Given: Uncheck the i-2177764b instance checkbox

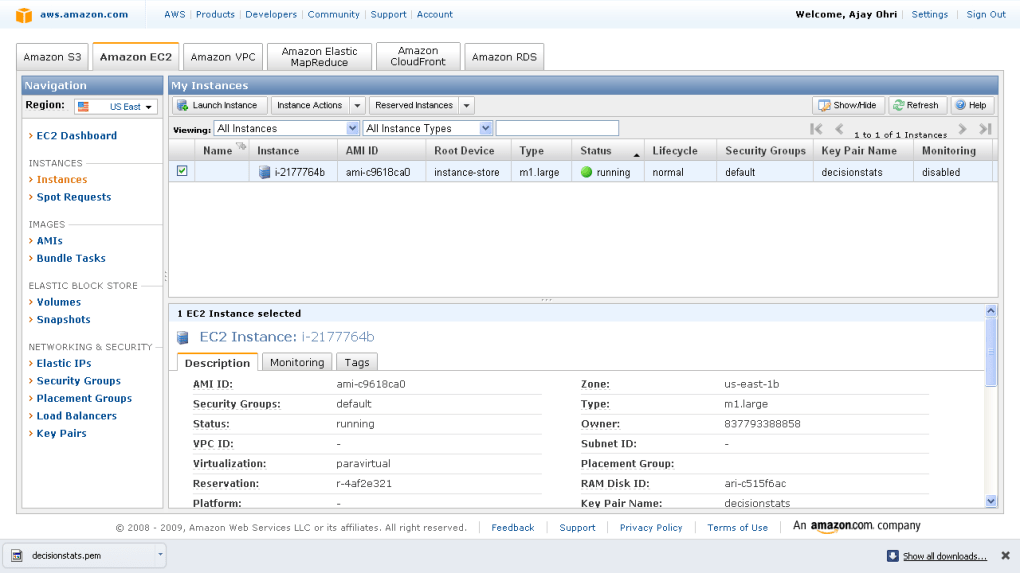Looking at the screenshot, I should point(182,171).
